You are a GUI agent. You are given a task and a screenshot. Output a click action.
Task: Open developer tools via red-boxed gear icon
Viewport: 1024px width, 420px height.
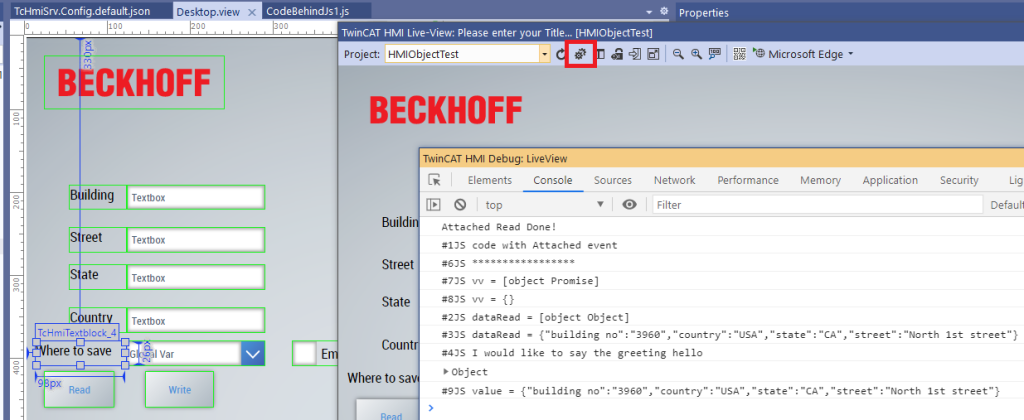point(581,54)
